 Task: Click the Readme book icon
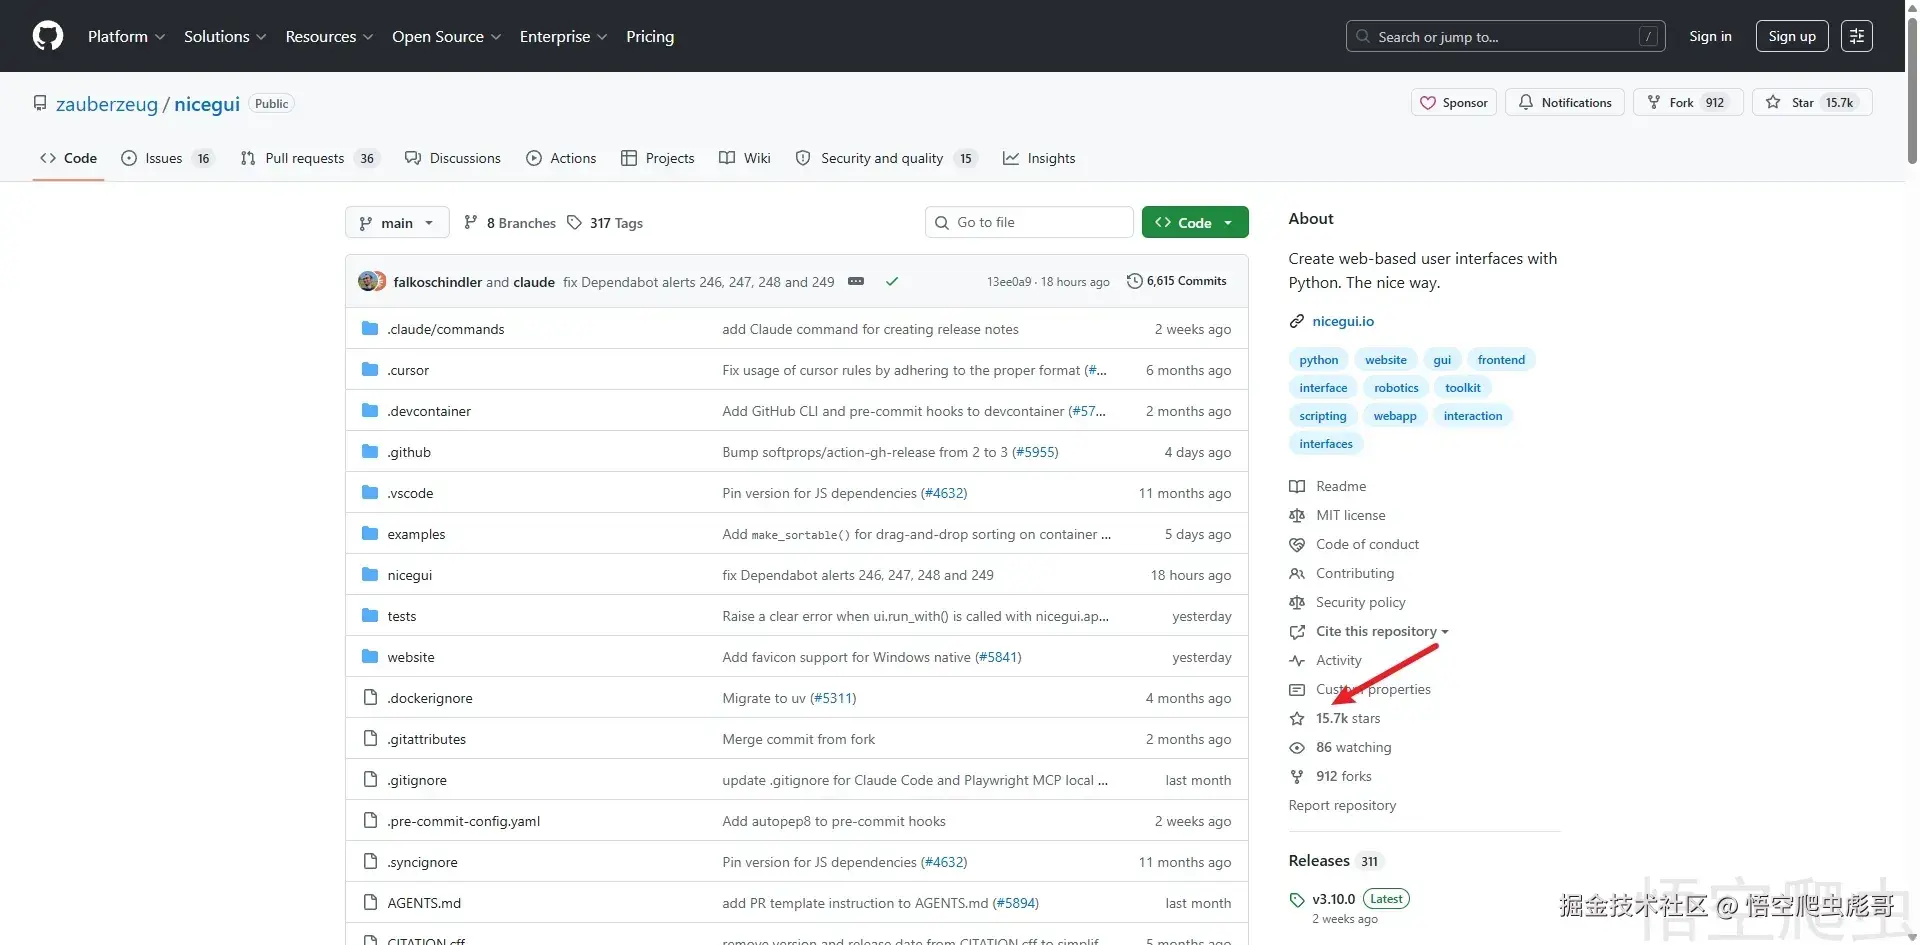click(x=1297, y=486)
